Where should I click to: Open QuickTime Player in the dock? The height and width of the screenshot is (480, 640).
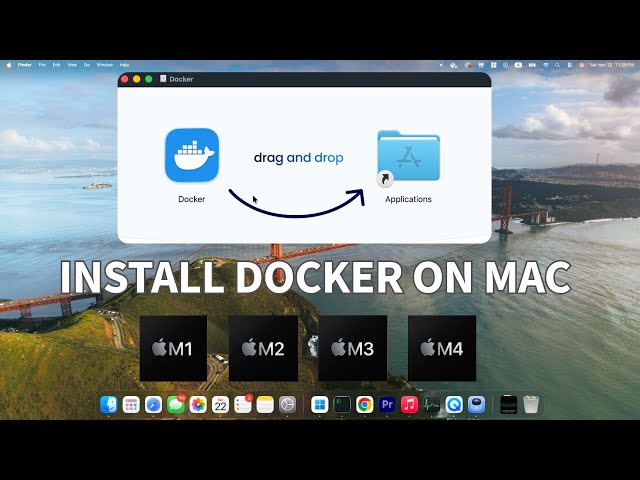(x=454, y=404)
